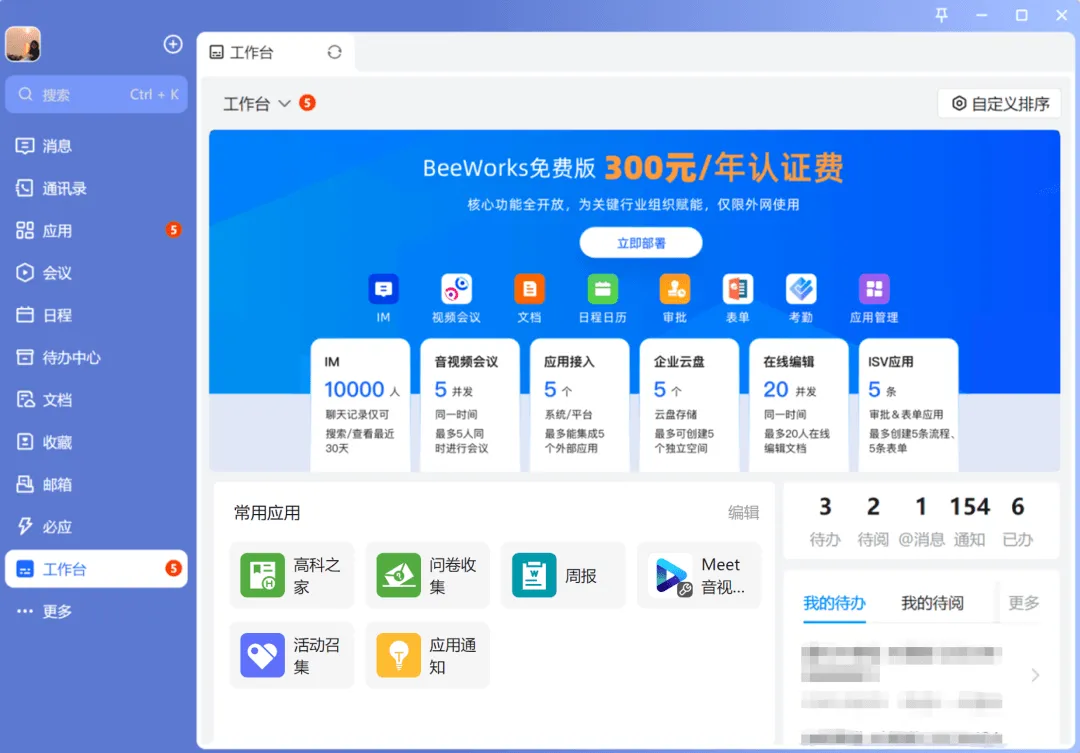Click 编辑 to edit common apps
The height and width of the screenshot is (753, 1080).
click(743, 513)
